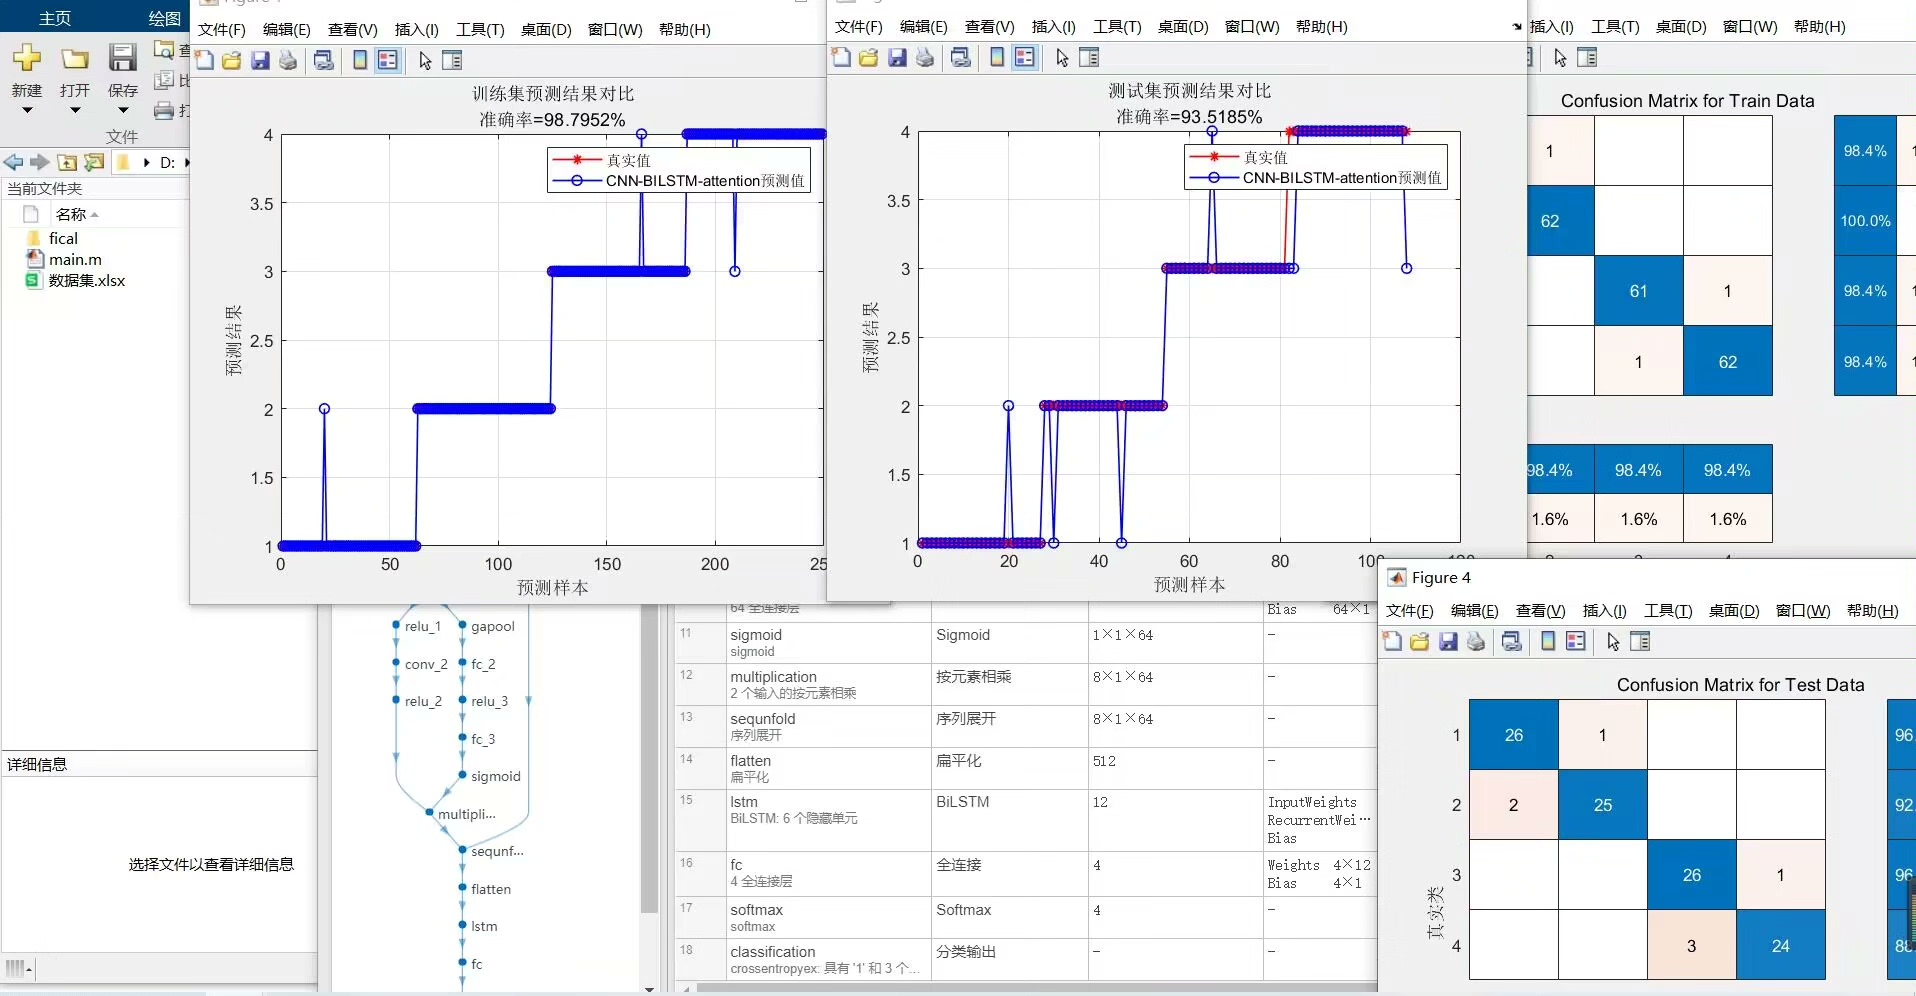1916x996 pixels.
Task: Open 帮助(H) menu in Figure 4
Action: (x=1872, y=611)
